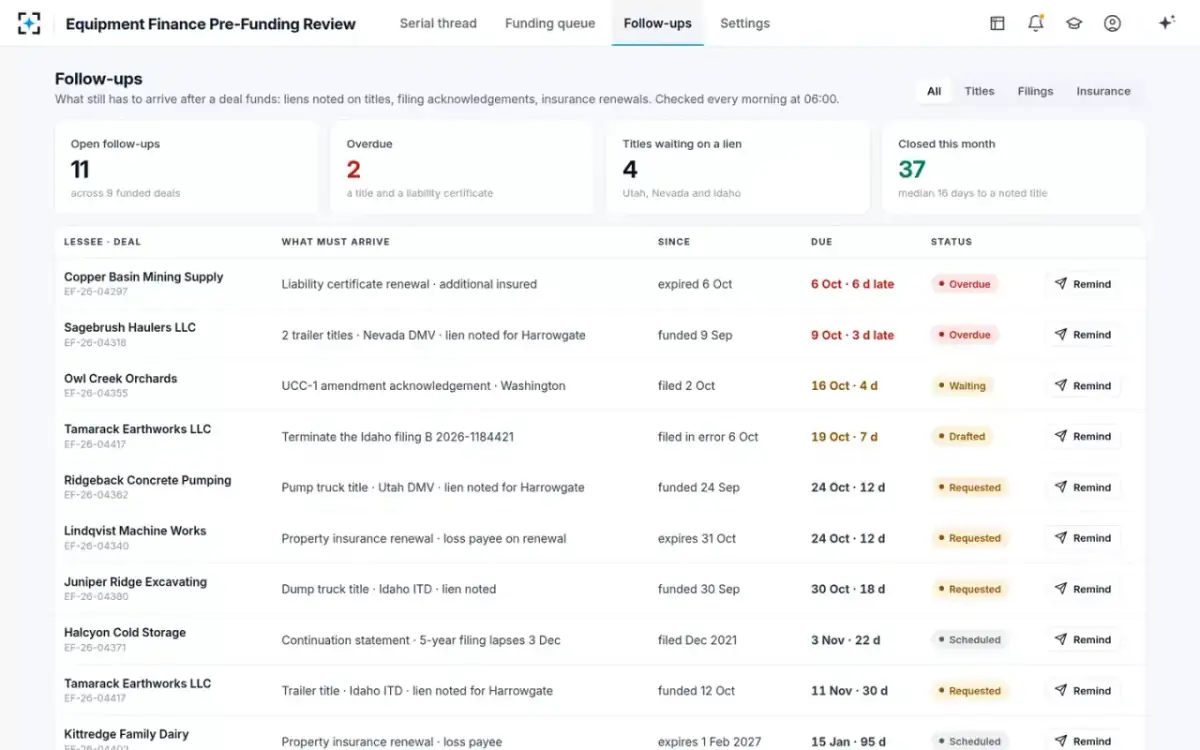This screenshot has width=1200, height=750.
Task: Open the user account icon
Action: [1112, 23]
